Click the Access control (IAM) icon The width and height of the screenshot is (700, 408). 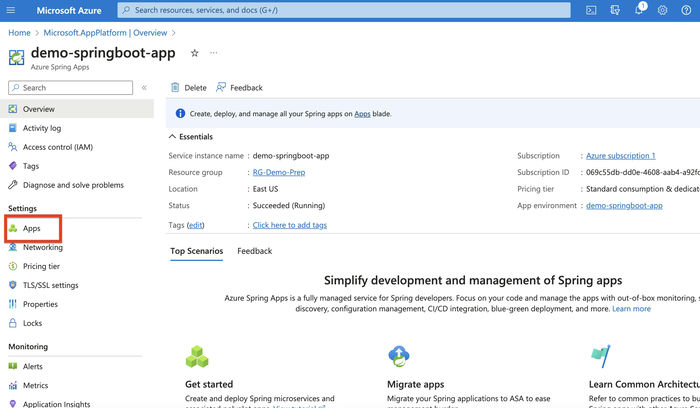13,147
